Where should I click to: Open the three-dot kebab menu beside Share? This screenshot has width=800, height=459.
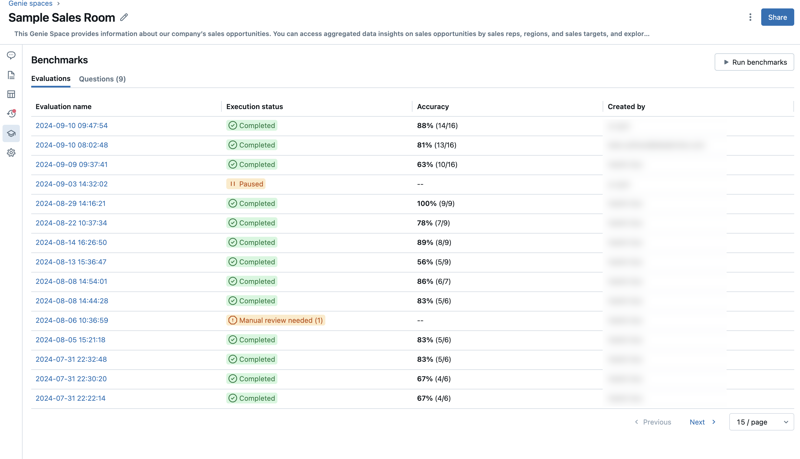tap(750, 17)
